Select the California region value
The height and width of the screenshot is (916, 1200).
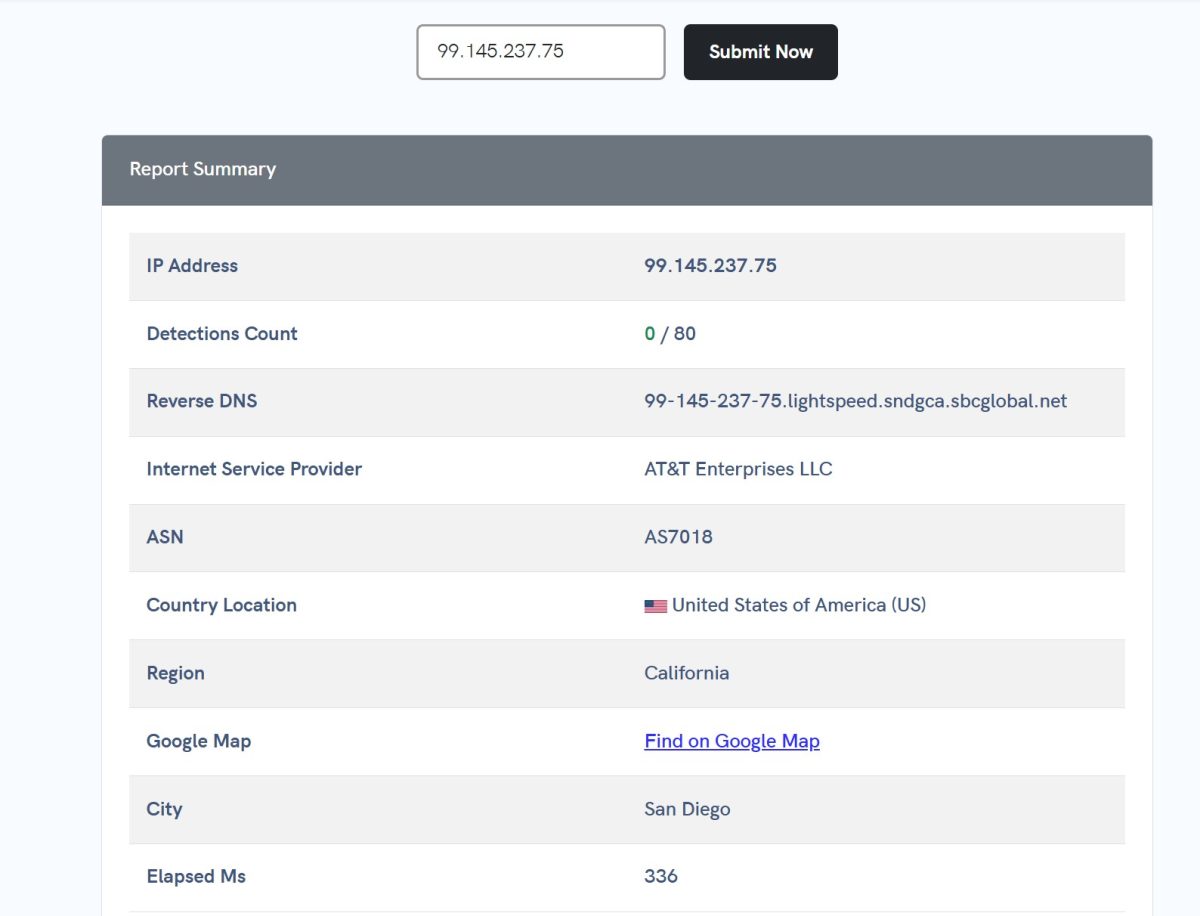pos(686,673)
